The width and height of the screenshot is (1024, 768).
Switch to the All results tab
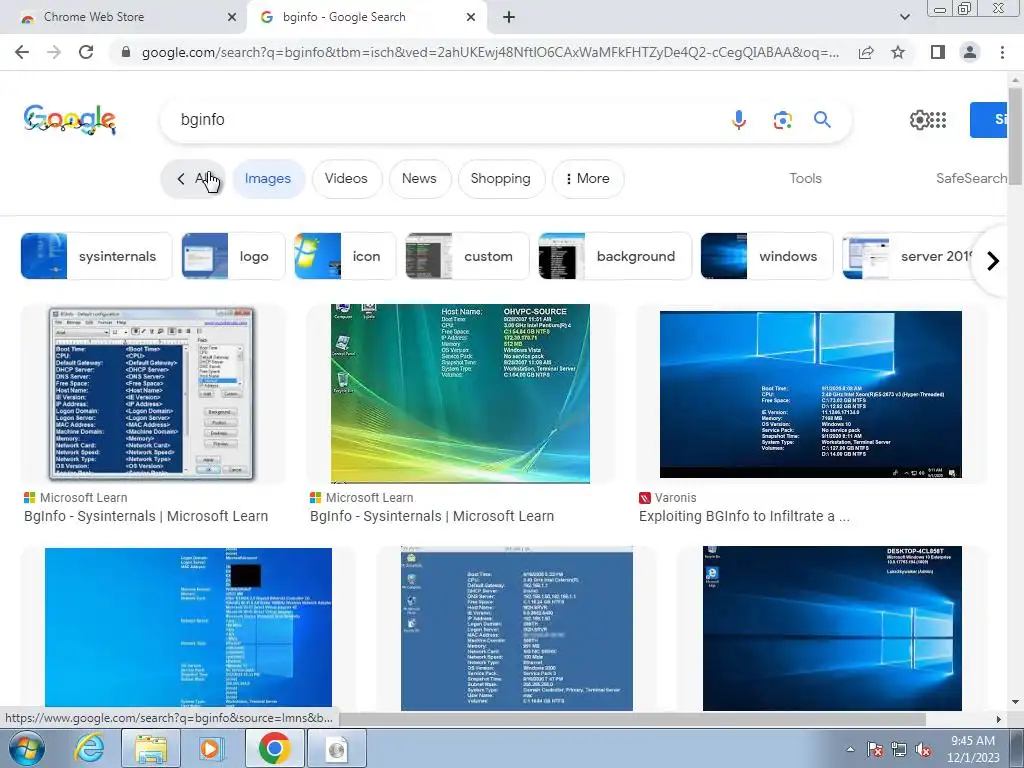[193, 178]
